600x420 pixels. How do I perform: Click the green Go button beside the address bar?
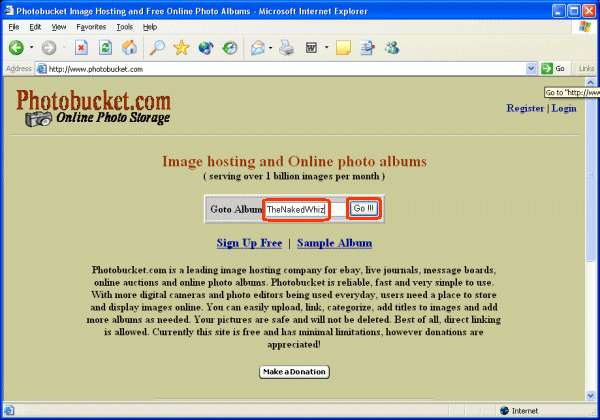point(553,68)
